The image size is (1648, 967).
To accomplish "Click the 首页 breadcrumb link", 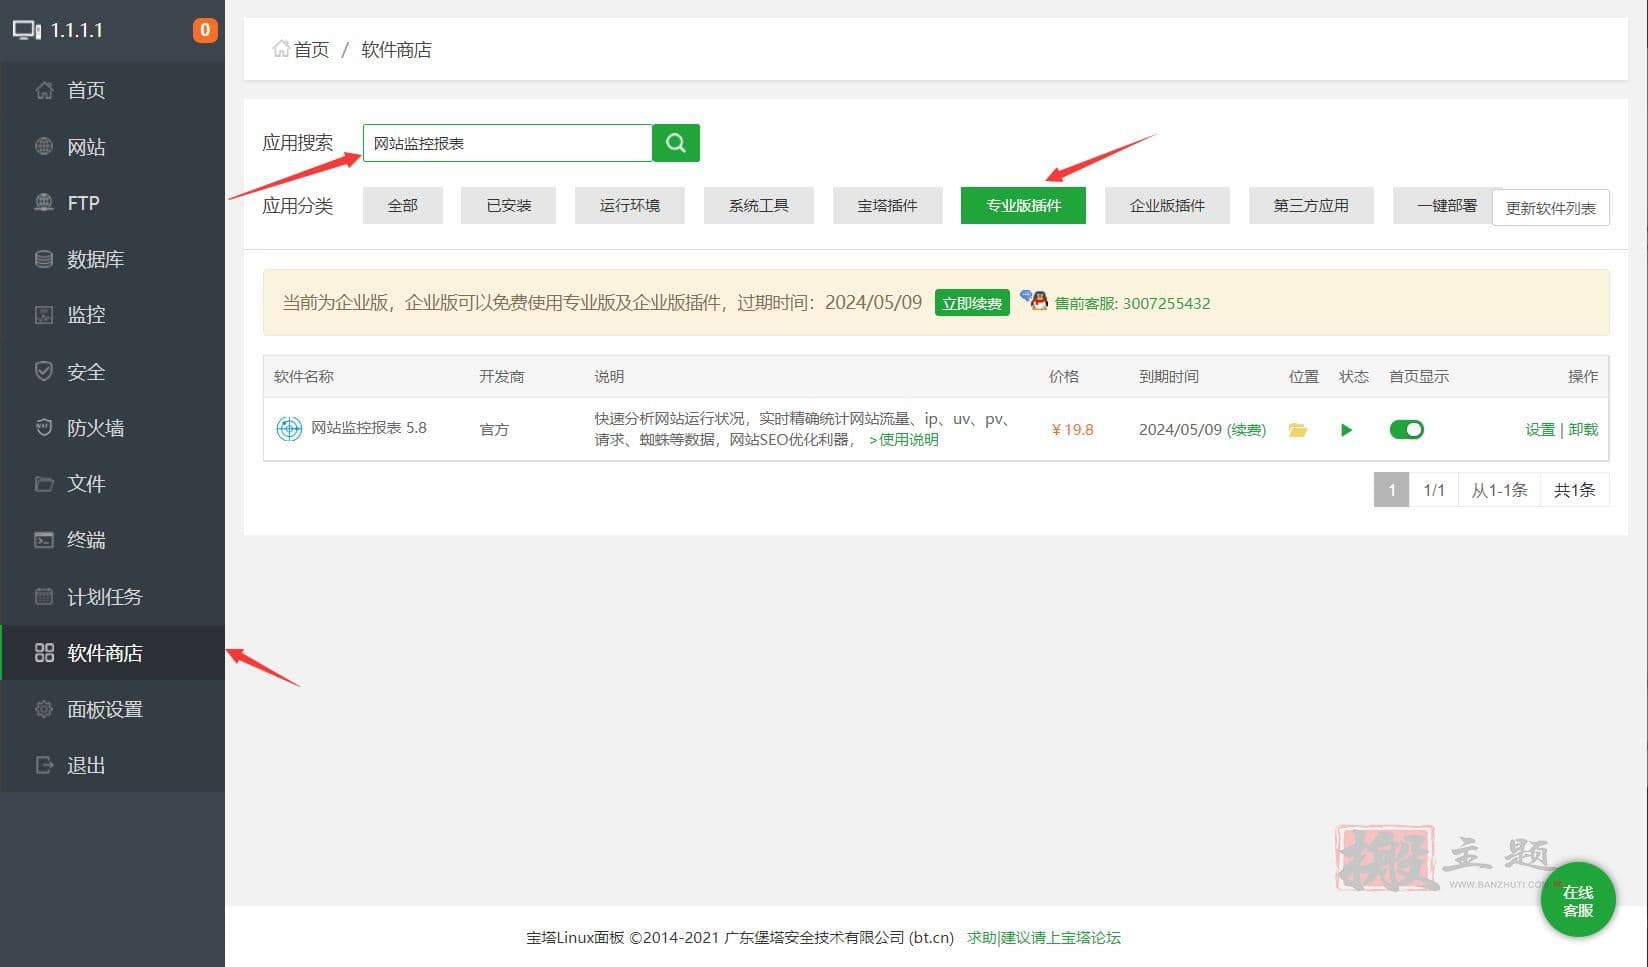I will click(x=311, y=49).
